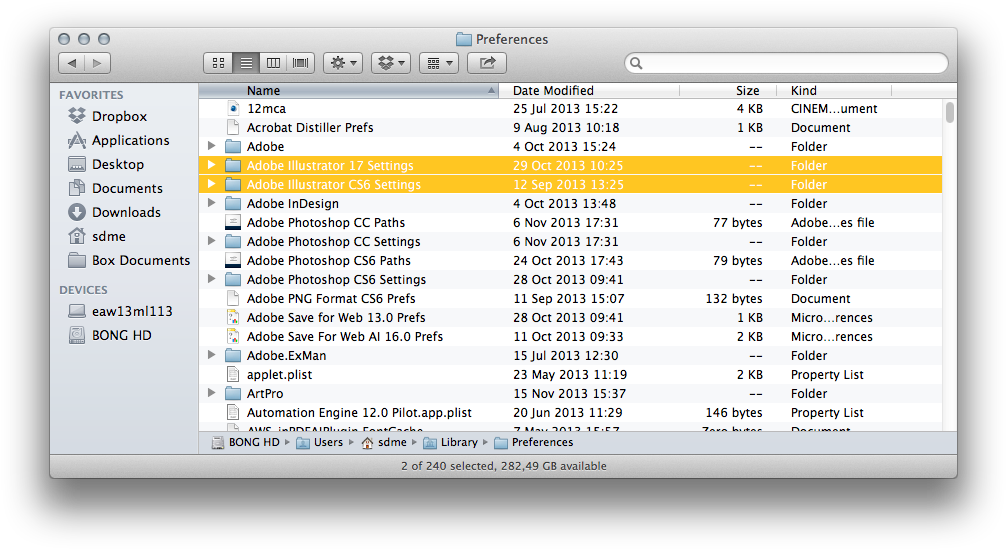Viewport: 1006px width, 549px height.
Task: Open the Arrange items dropdown
Action: click(x=439, y=63)
